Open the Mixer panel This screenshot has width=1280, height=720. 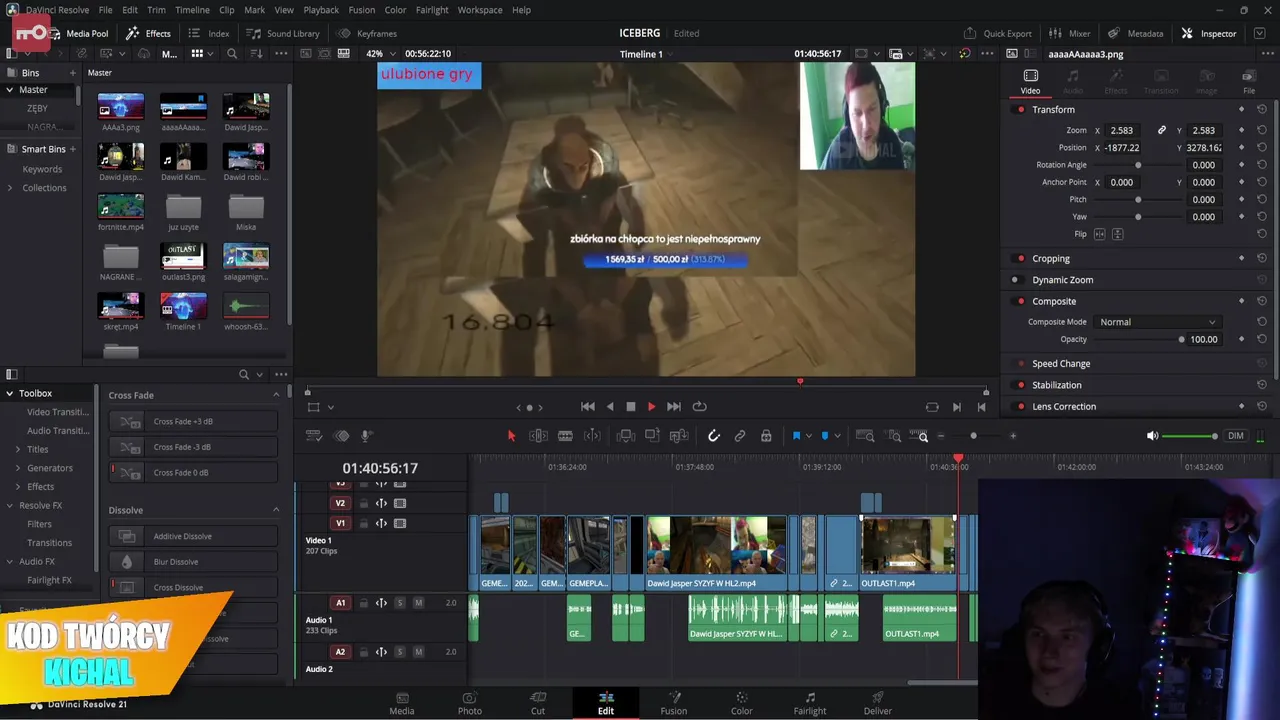tap(1070, 33)
